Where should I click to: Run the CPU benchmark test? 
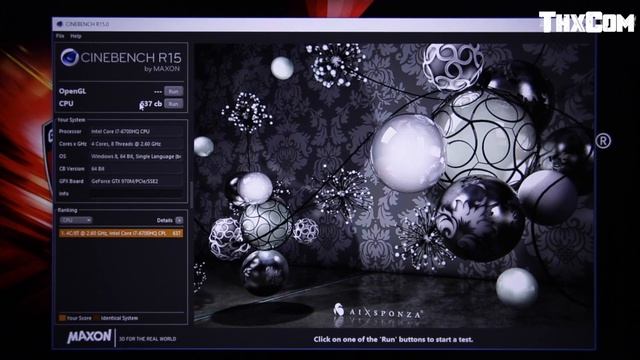173,104
